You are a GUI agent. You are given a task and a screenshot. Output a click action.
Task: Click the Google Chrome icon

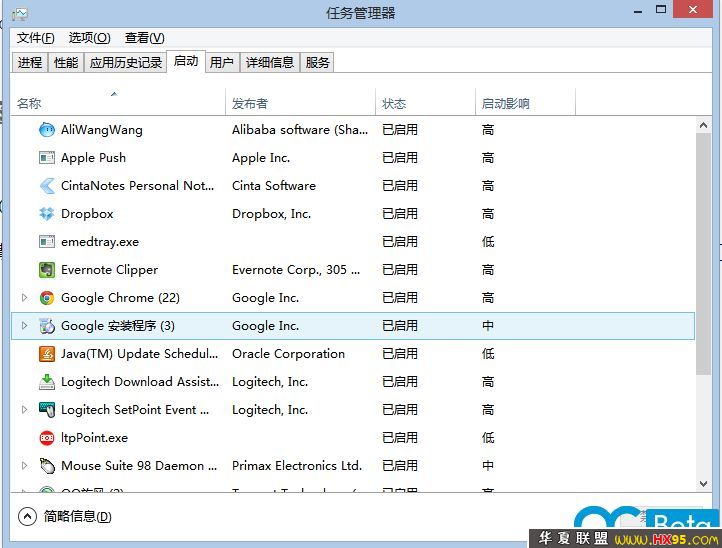pyautogui.click(x=47, y=298)
